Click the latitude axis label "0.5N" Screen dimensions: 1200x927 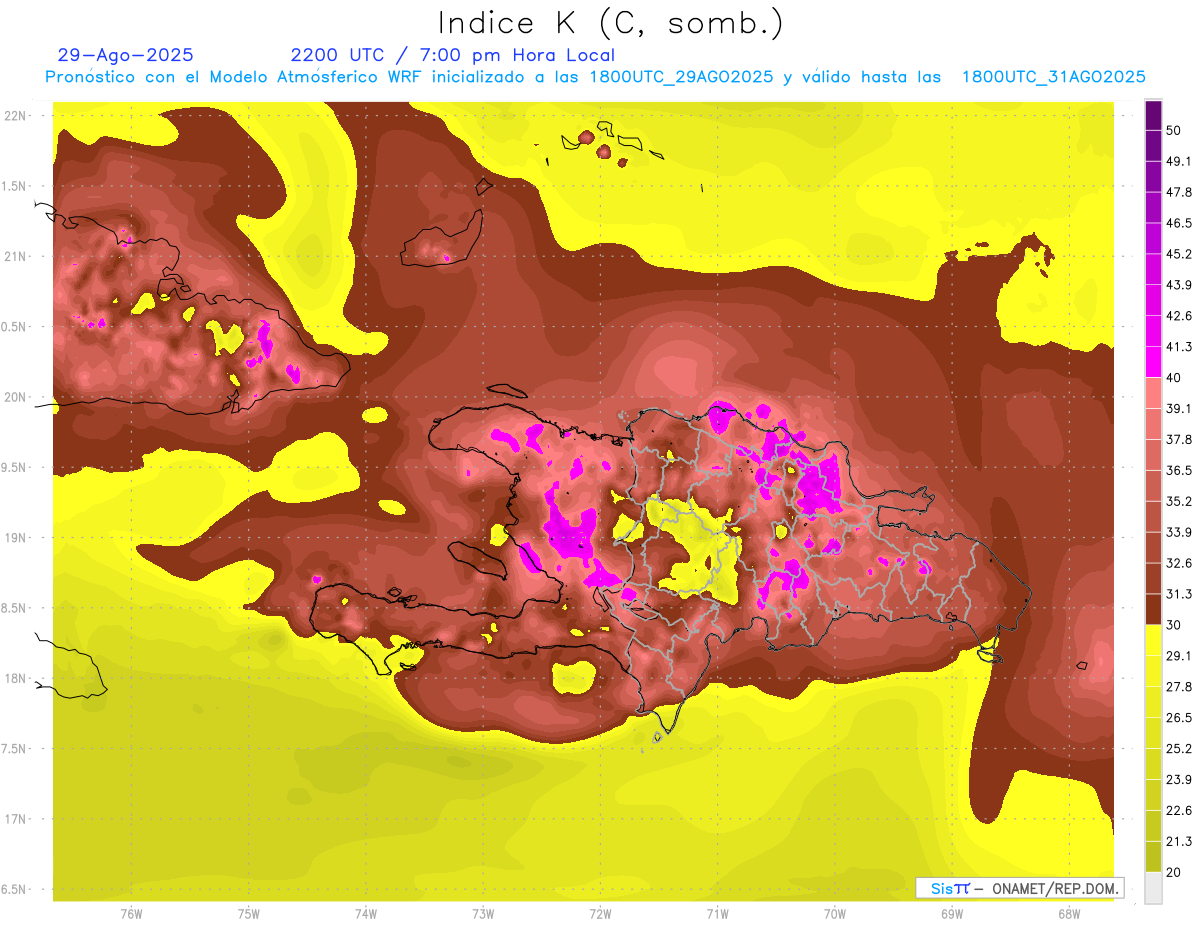15,326
